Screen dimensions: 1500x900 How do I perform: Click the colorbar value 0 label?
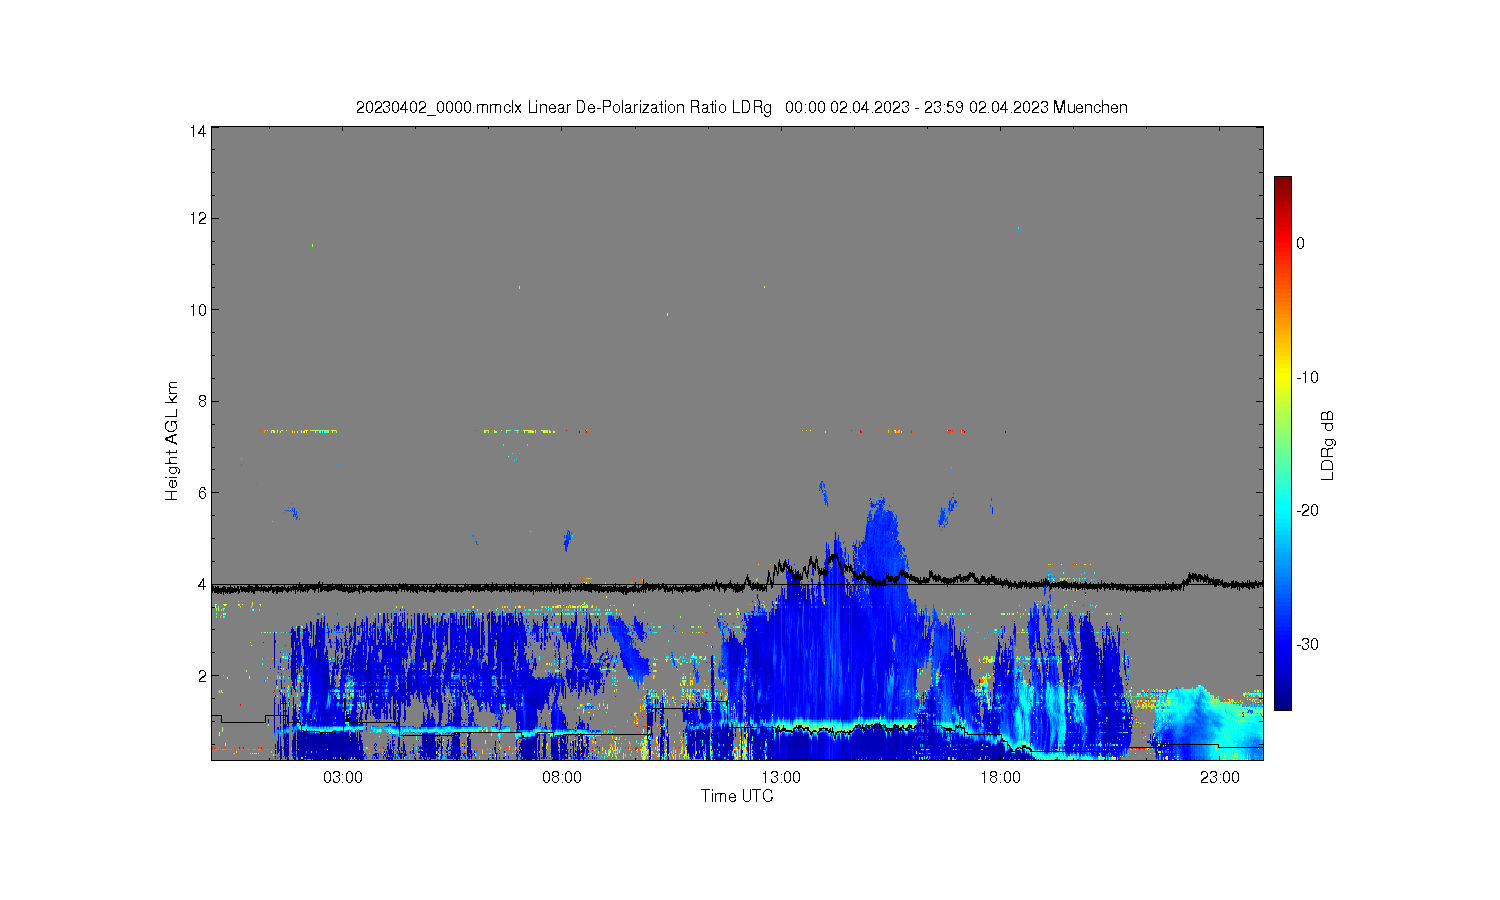1300,243
